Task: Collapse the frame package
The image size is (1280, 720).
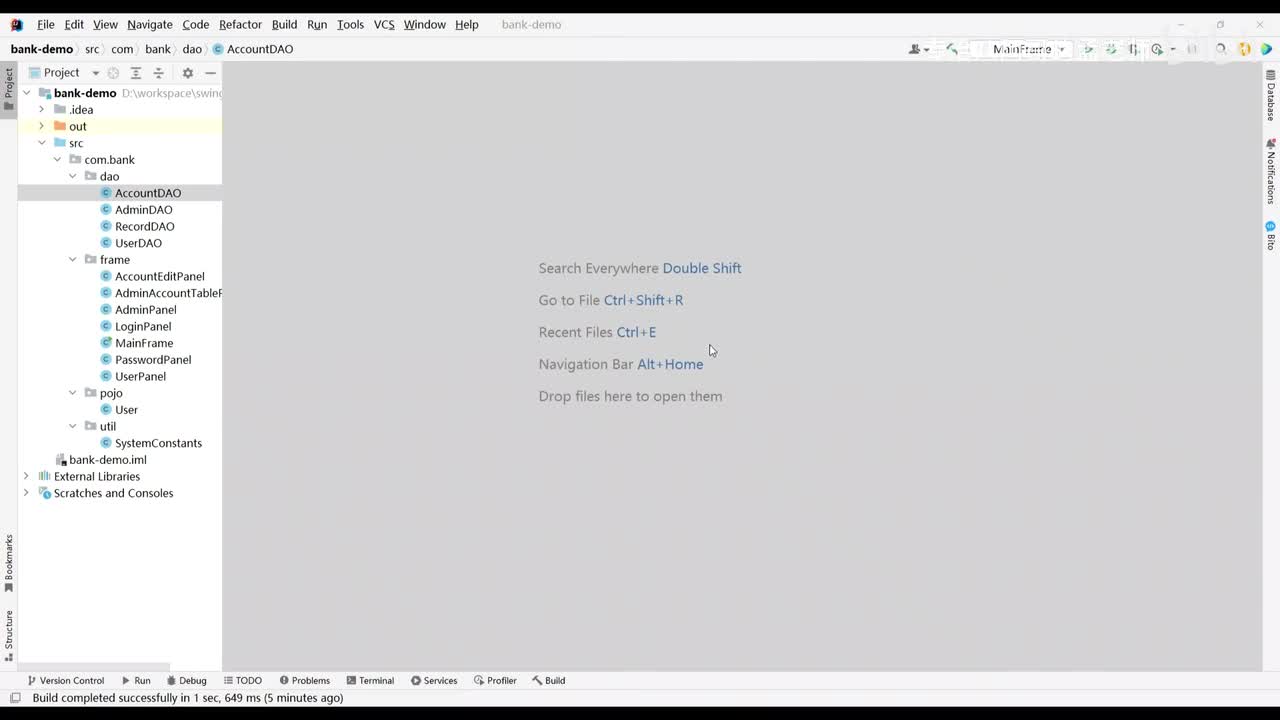Action: click(73, 260)
